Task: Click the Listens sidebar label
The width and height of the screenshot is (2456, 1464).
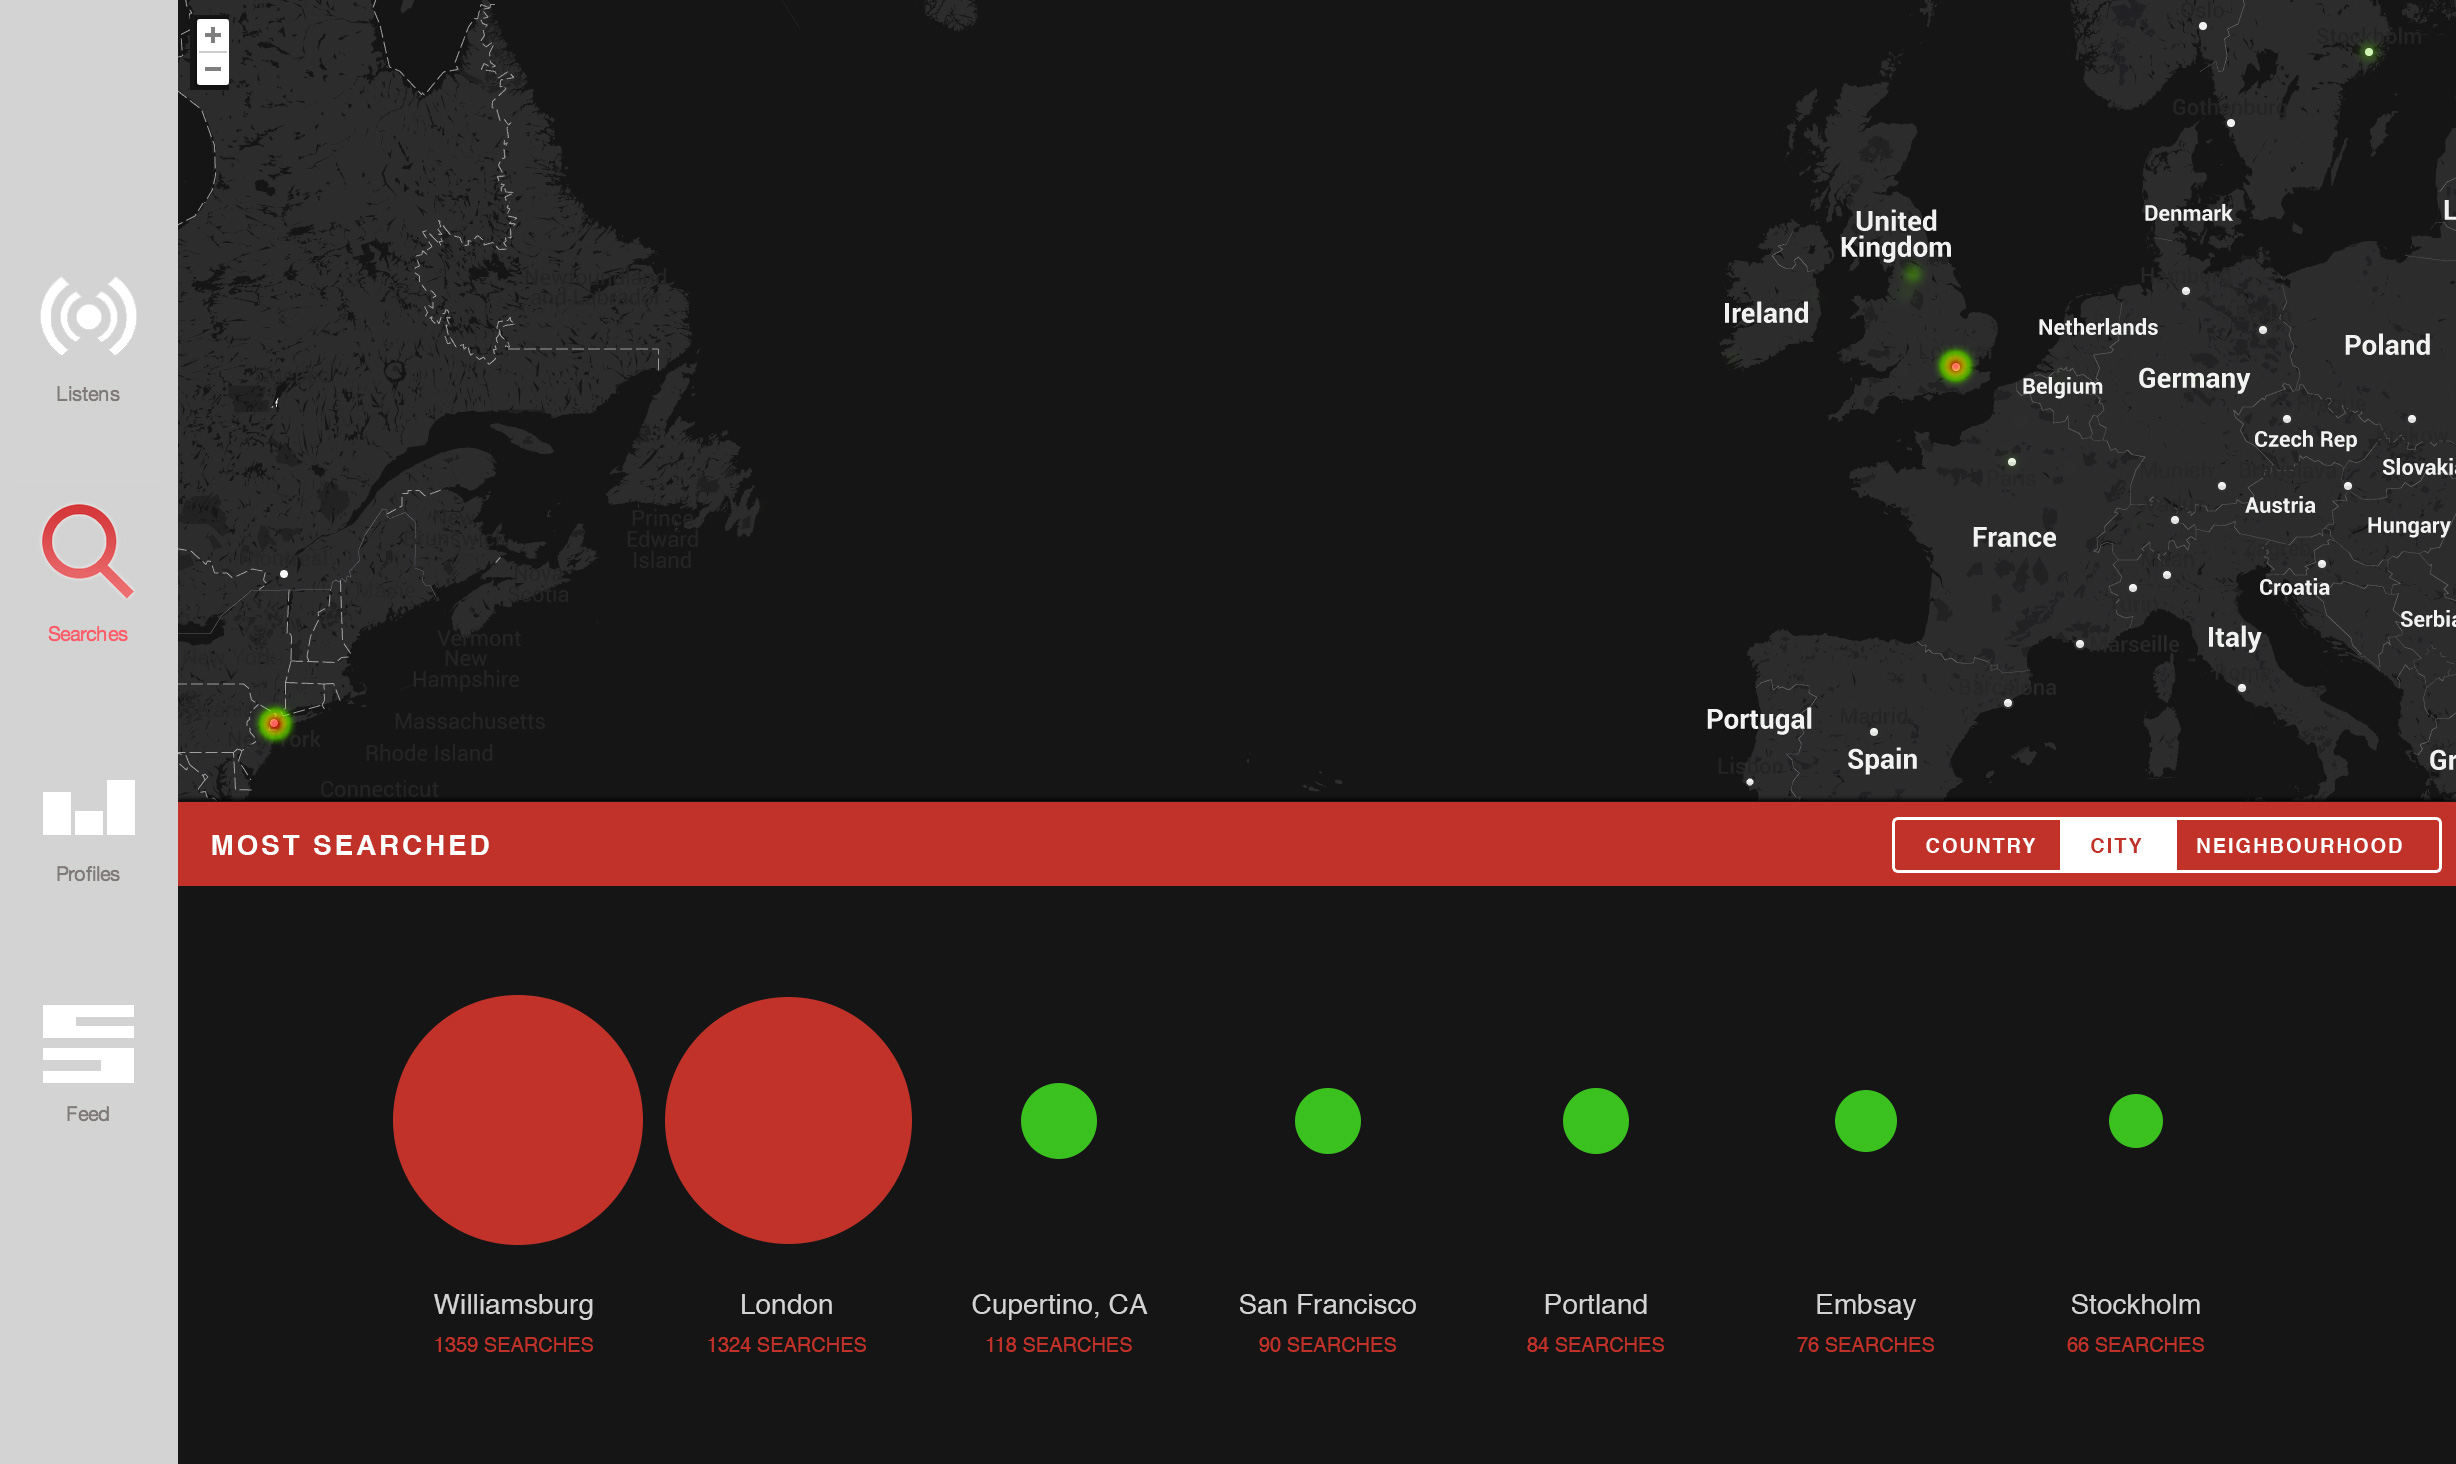Action: [x=88, y=394]
